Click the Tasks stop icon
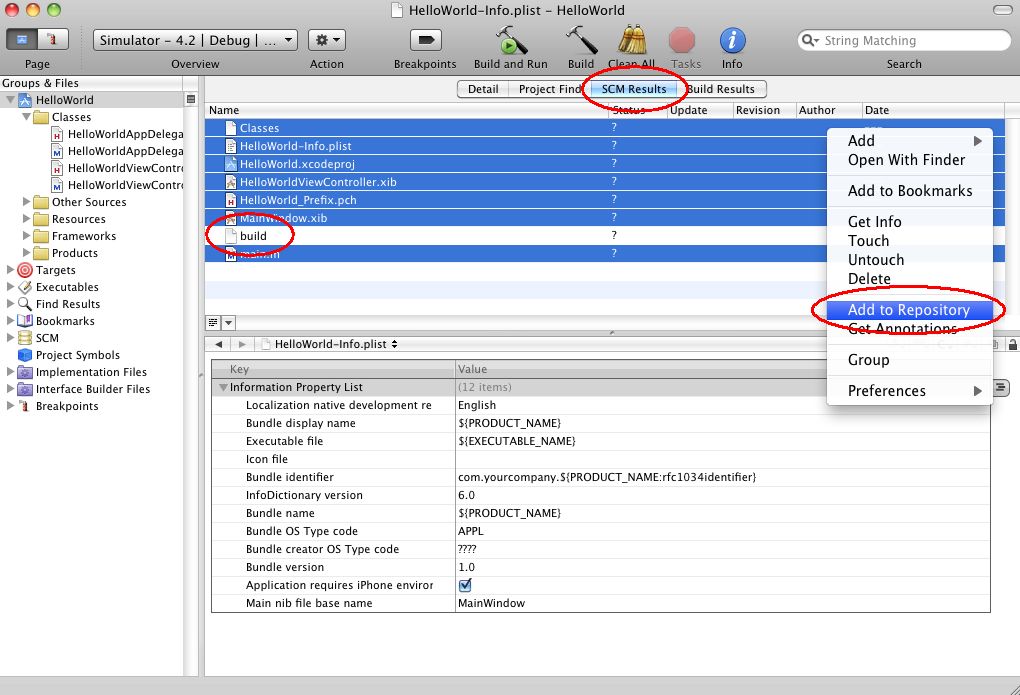Image resolution: width=1020 pixels, height=695 pixels. pos(682,40)
